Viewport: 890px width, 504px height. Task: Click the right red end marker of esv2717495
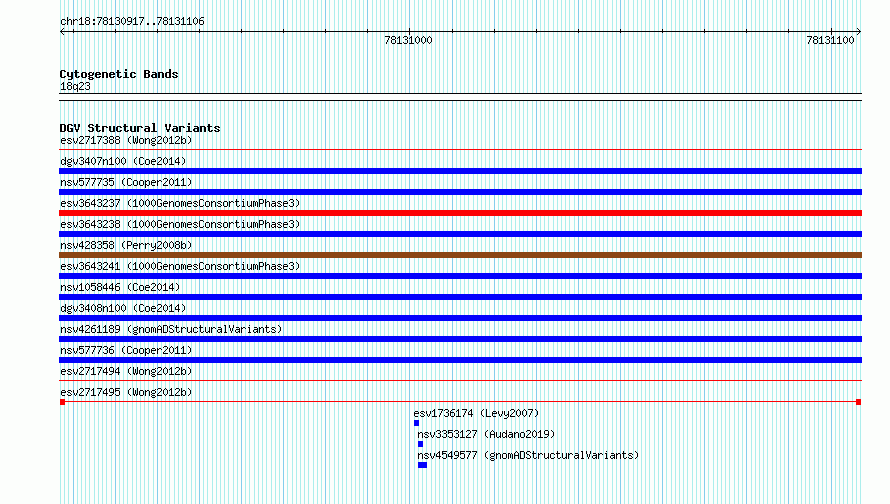[858, 402]
